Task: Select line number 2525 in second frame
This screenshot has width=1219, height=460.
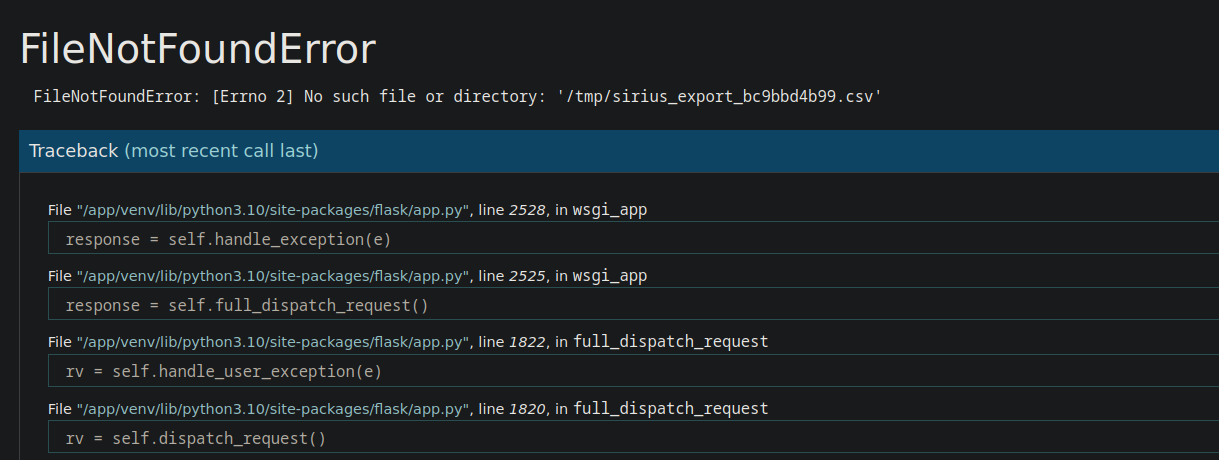Action: coord(527,276)
